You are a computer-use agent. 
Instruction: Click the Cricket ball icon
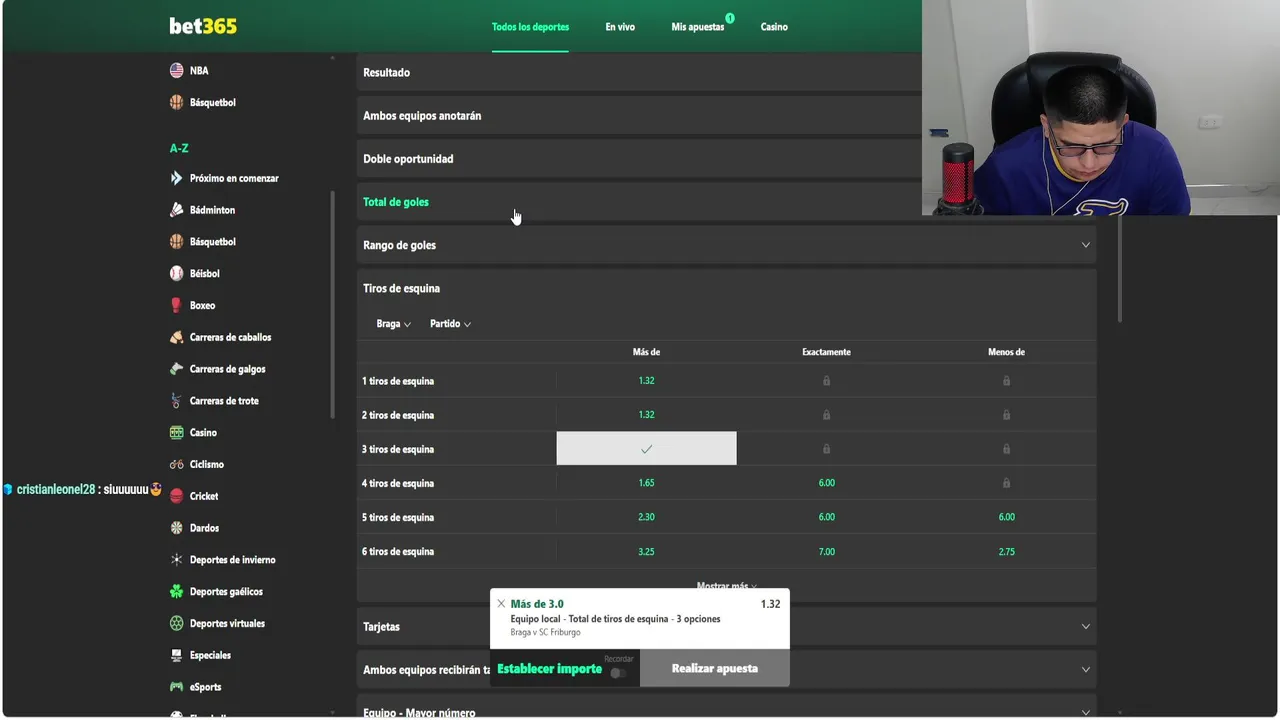point(176,496)
